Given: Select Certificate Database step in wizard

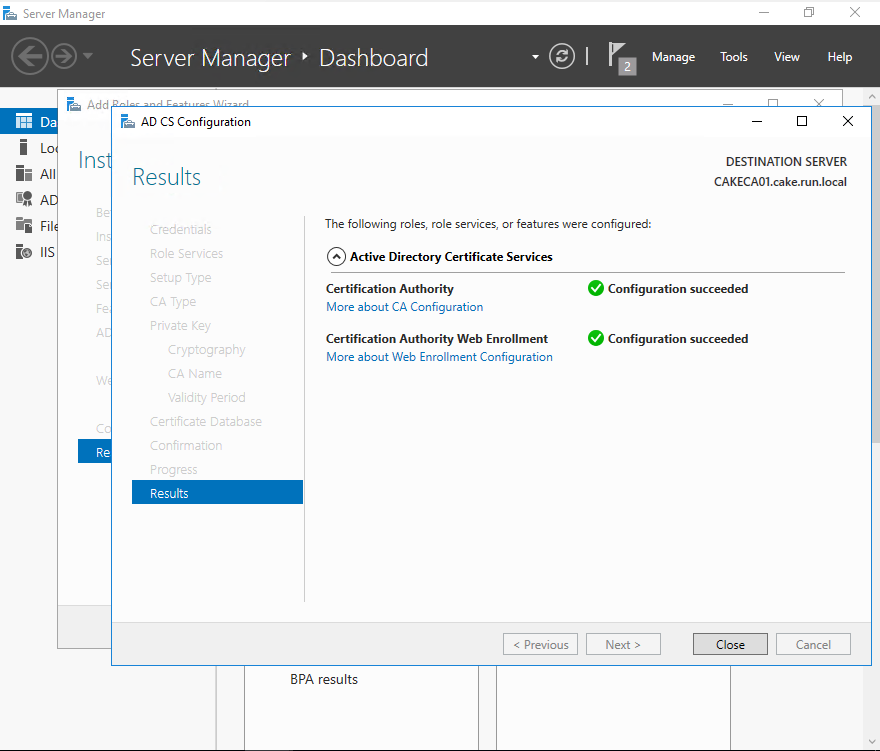Looking at the screenshot, I should [205, 422].
